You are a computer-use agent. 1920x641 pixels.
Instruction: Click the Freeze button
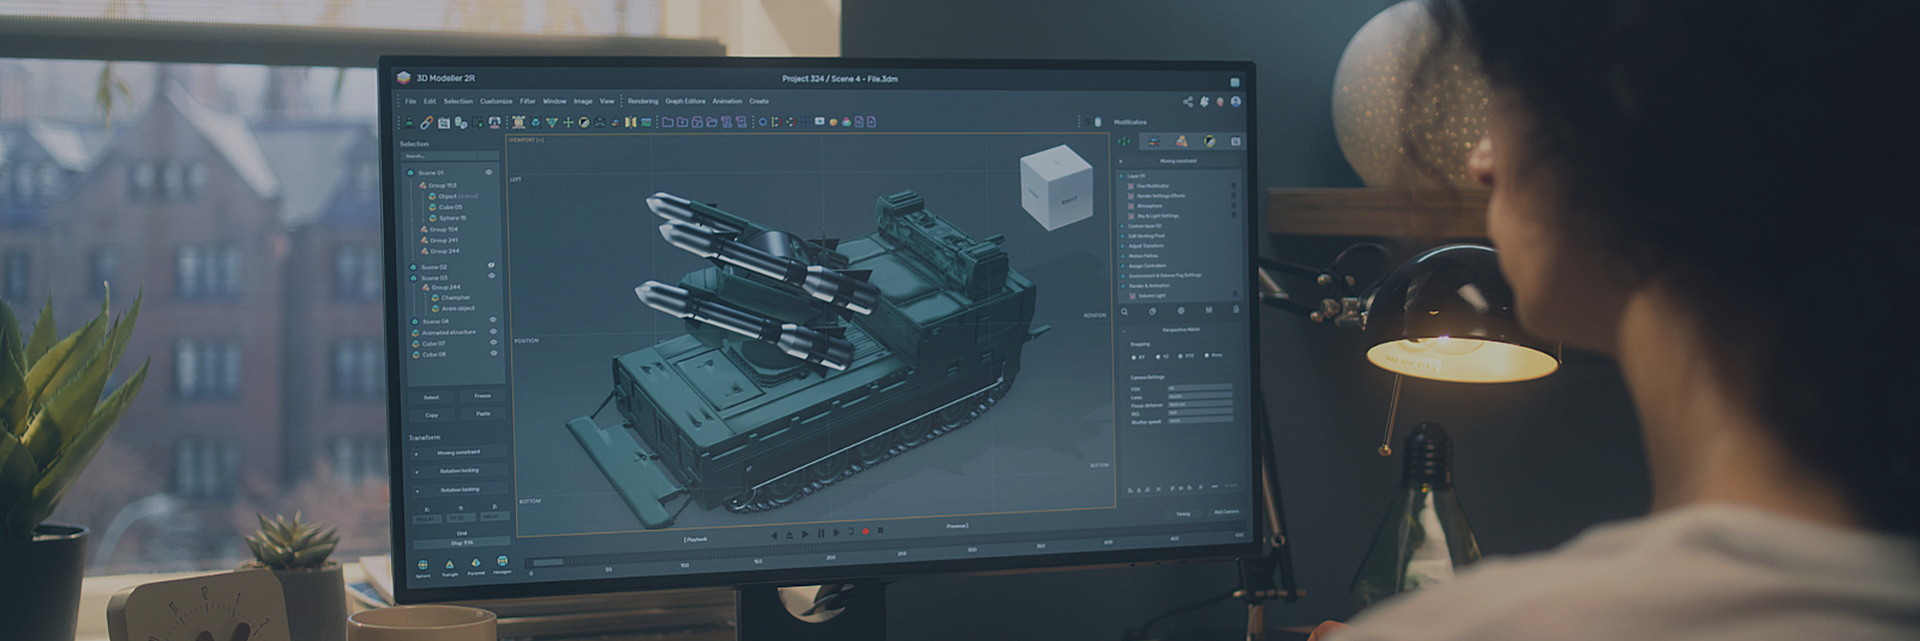tap(483, 396)
